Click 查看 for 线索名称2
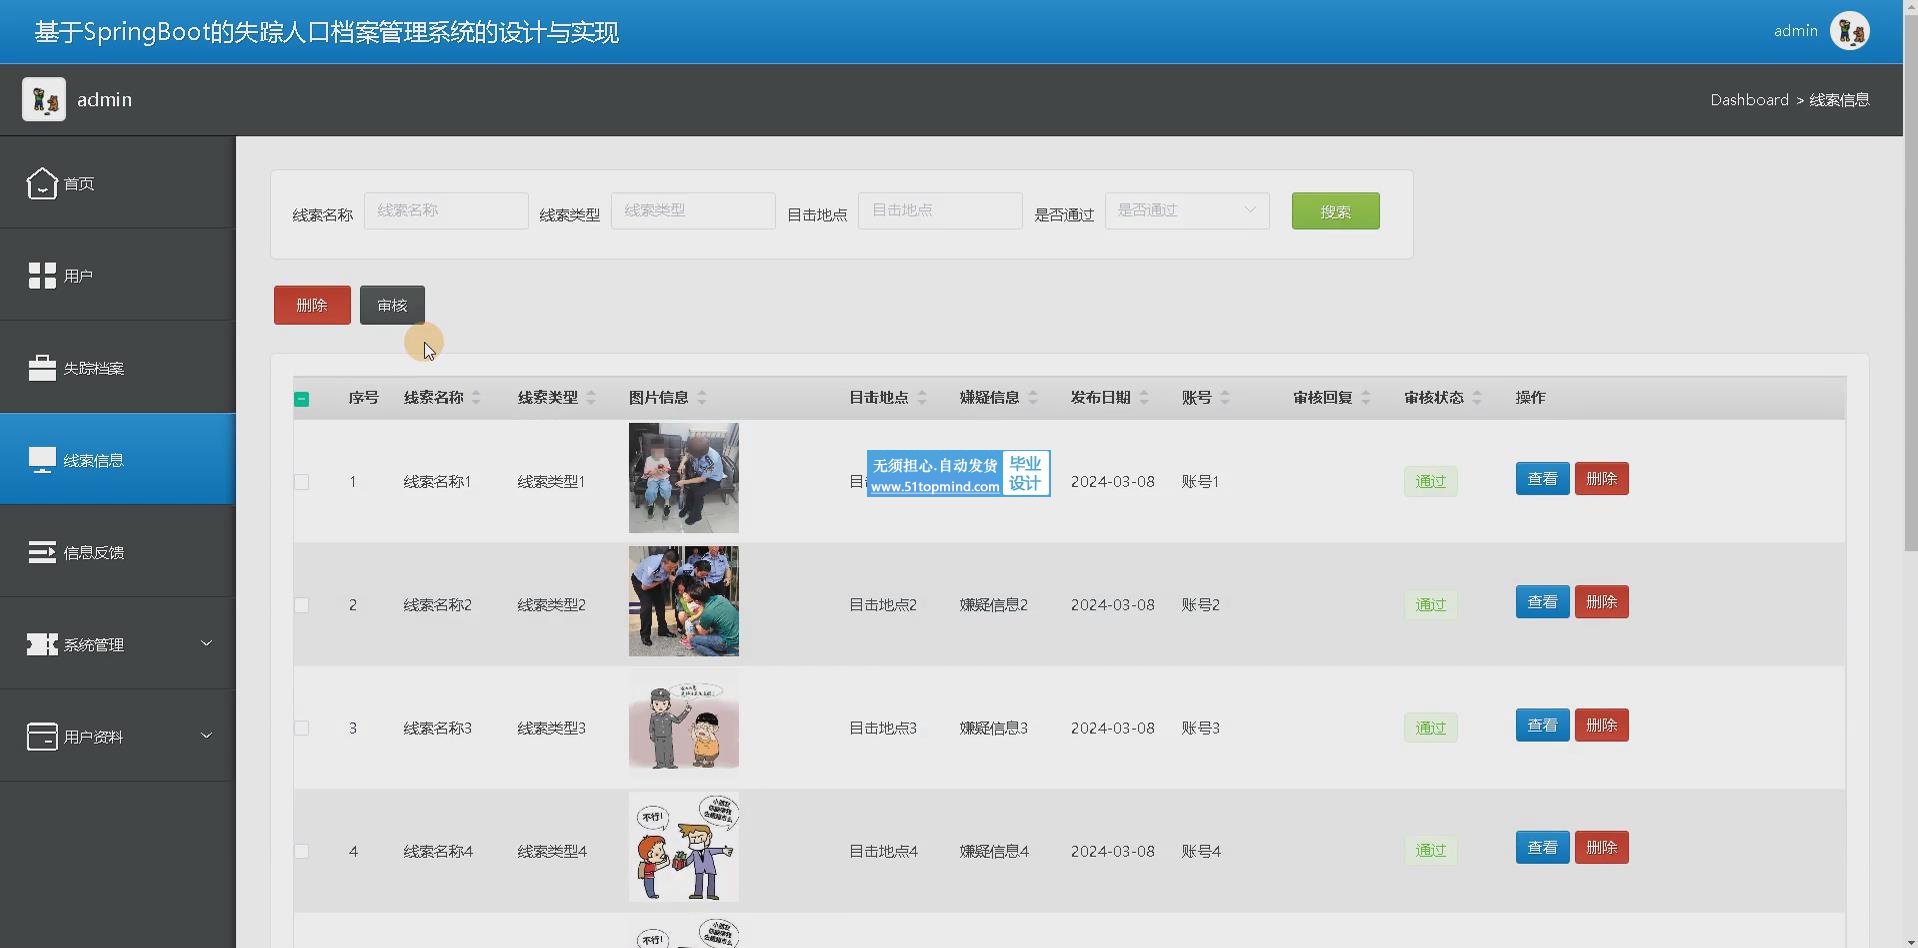Screen dimensions: 1918x948 pos(1542,602)
